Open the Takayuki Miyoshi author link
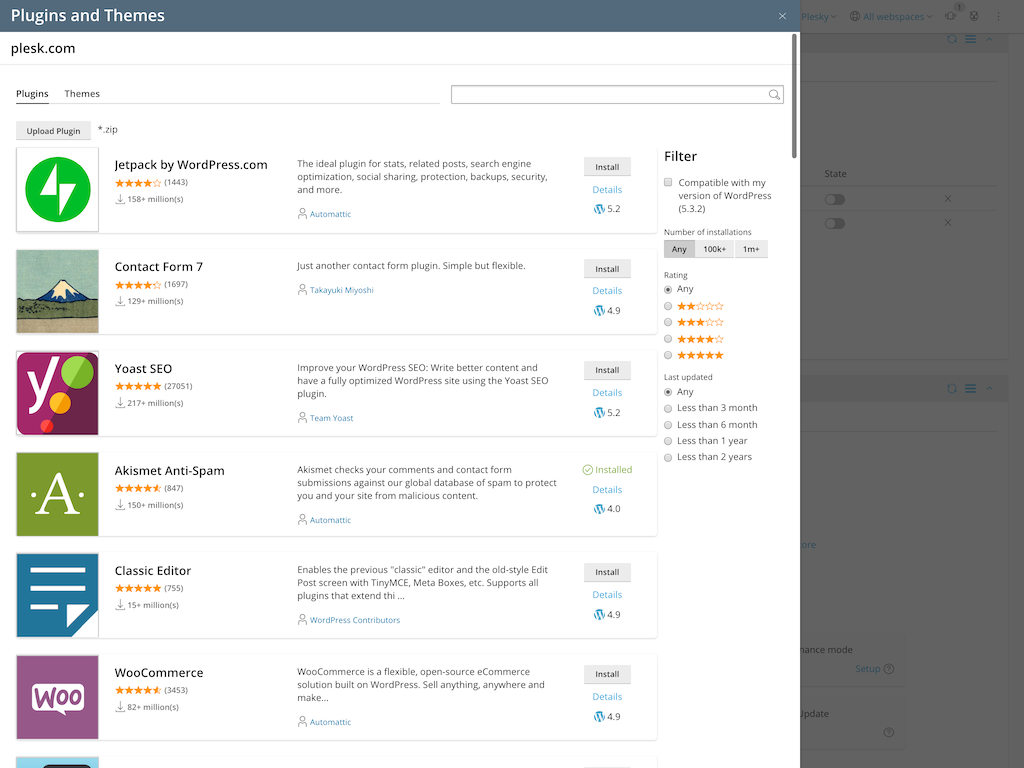The width and height of the screenshot is (1024, 768). 342,290
